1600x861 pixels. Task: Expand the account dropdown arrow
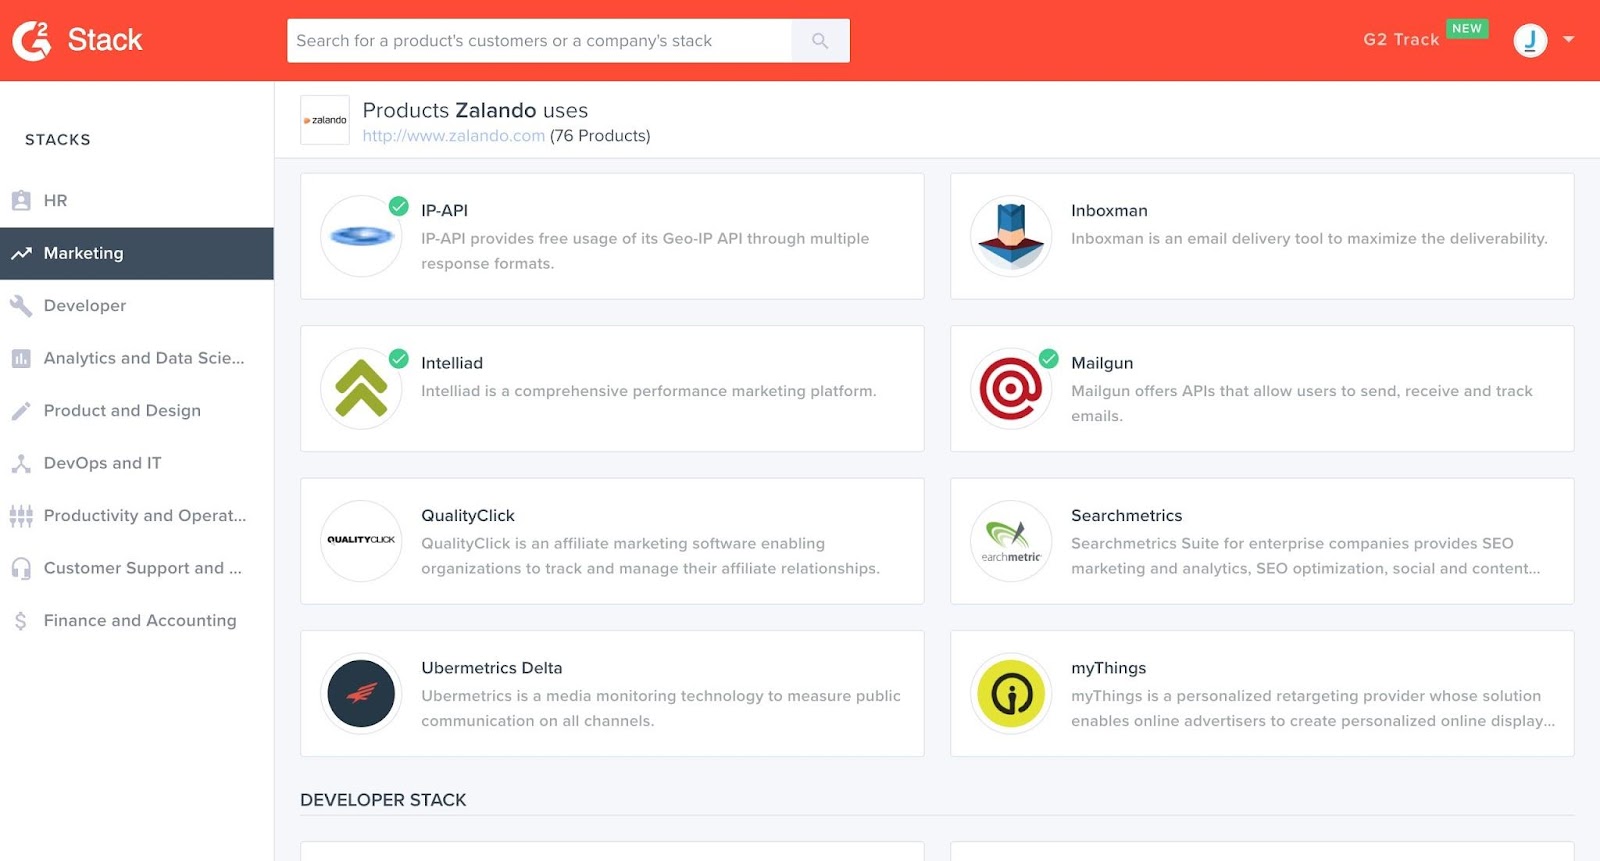(1569, 40)
